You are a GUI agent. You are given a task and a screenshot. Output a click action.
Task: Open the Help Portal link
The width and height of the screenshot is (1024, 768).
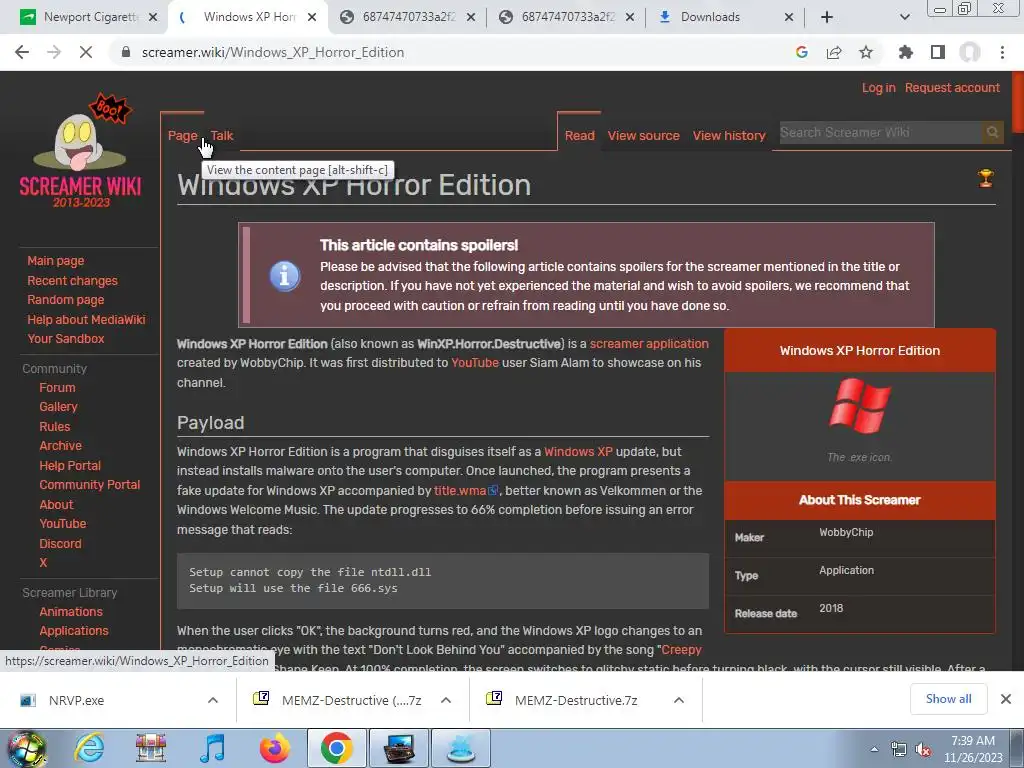tap(70, 466)
